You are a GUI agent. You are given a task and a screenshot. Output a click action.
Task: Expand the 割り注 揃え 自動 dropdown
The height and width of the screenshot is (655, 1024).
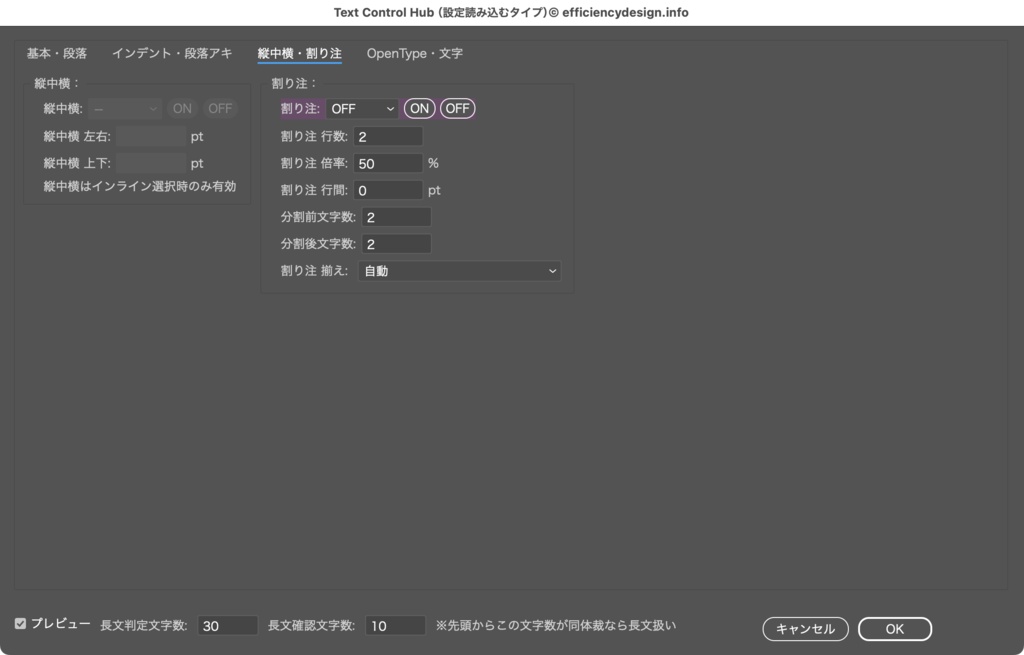point(460,270)
